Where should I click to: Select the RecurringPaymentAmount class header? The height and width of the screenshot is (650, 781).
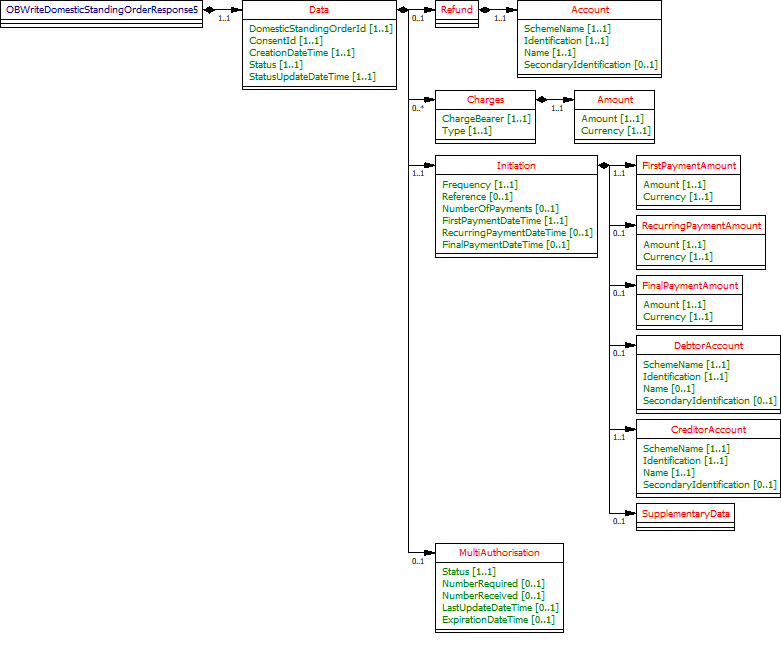pyautogui.click(x=701, y=225)
